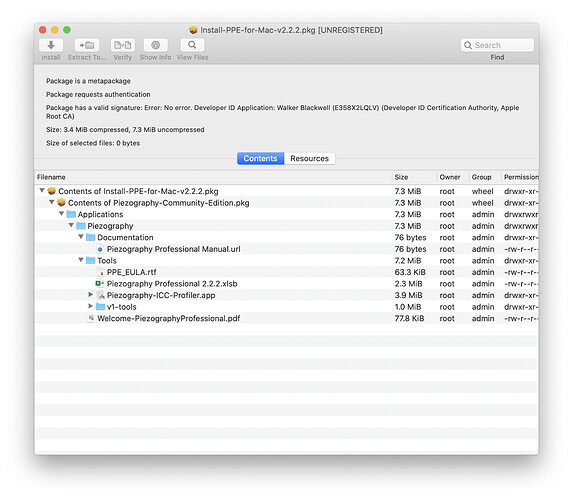This screenshot has height=500, width=572.
Task: Collapse the Tools folder
Action: pos(81,260)
